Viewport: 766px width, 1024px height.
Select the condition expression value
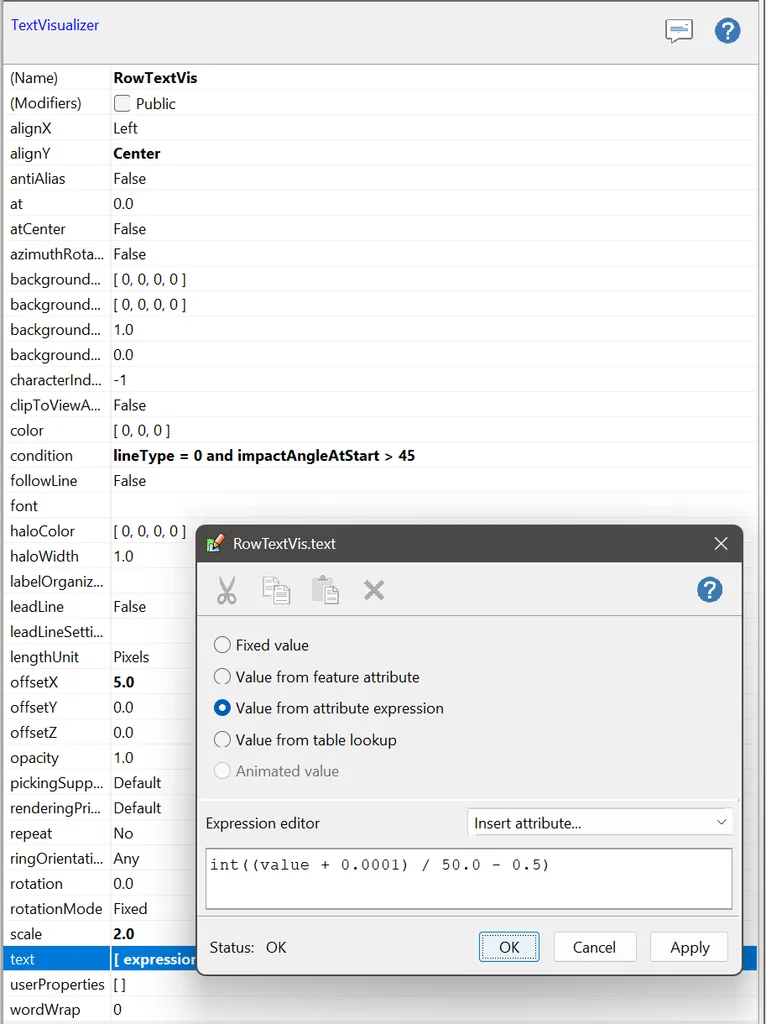(264, 456)
